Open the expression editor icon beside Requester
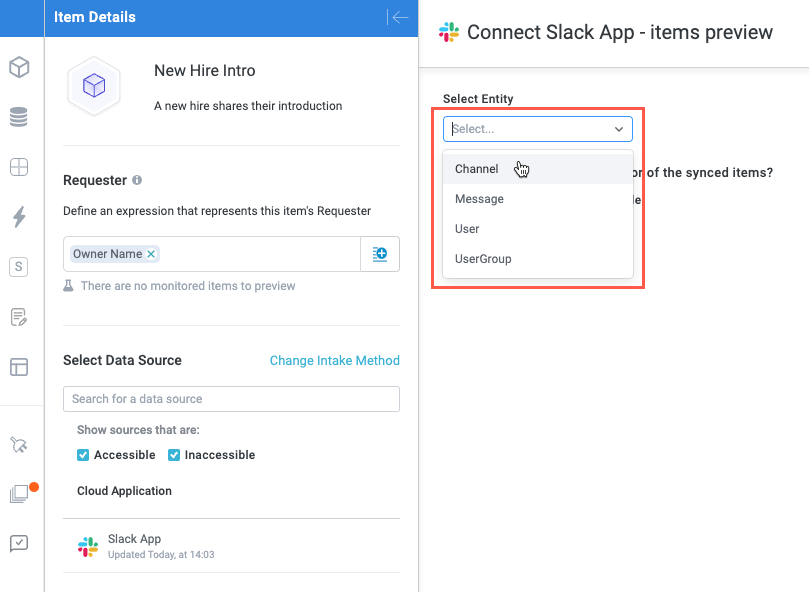Image resolution: width=809 pixels, height=592 pixels. (380, 255)
